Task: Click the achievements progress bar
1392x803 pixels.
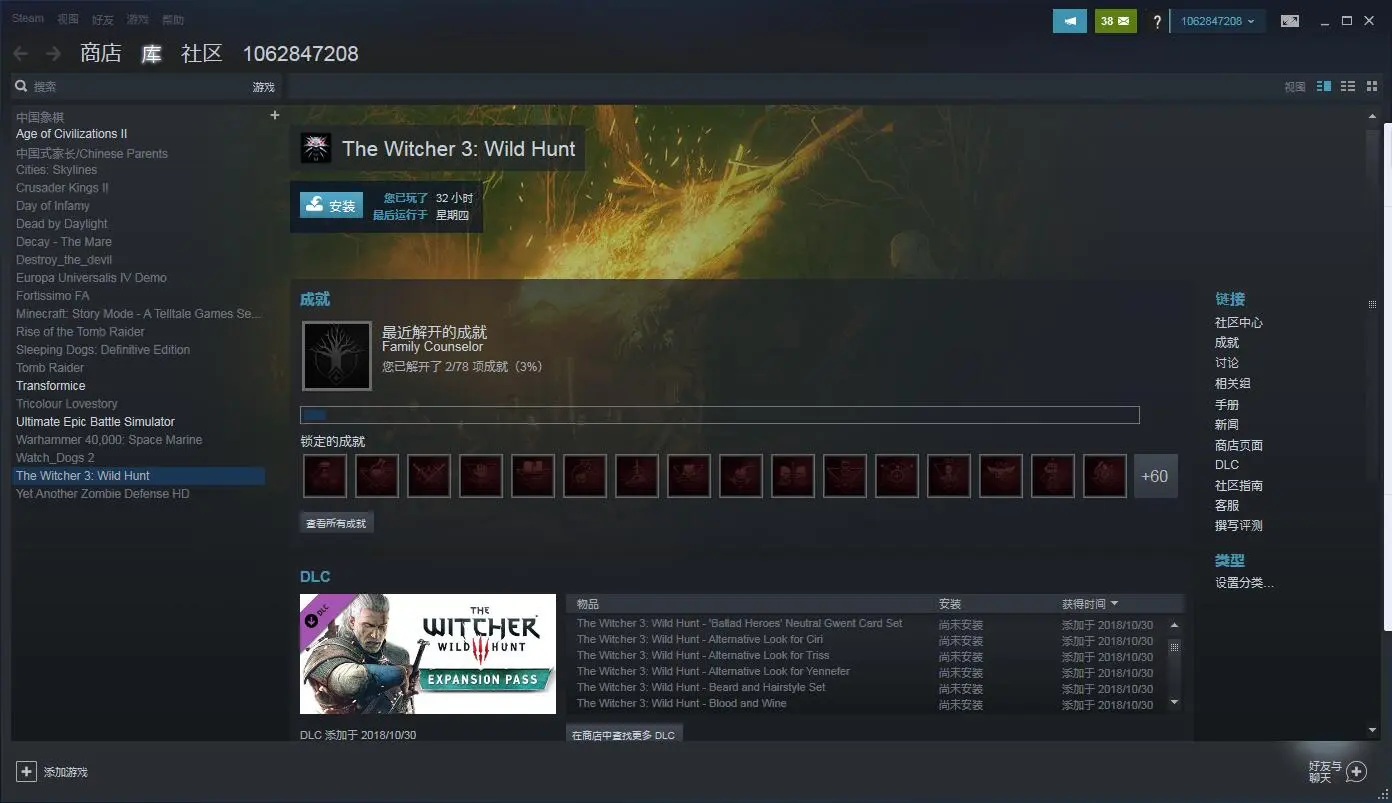Action: [720, 415]
